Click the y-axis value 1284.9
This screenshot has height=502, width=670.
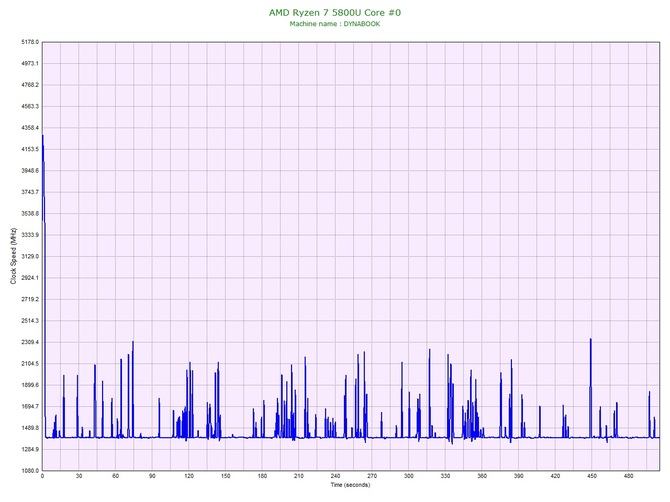30,449
